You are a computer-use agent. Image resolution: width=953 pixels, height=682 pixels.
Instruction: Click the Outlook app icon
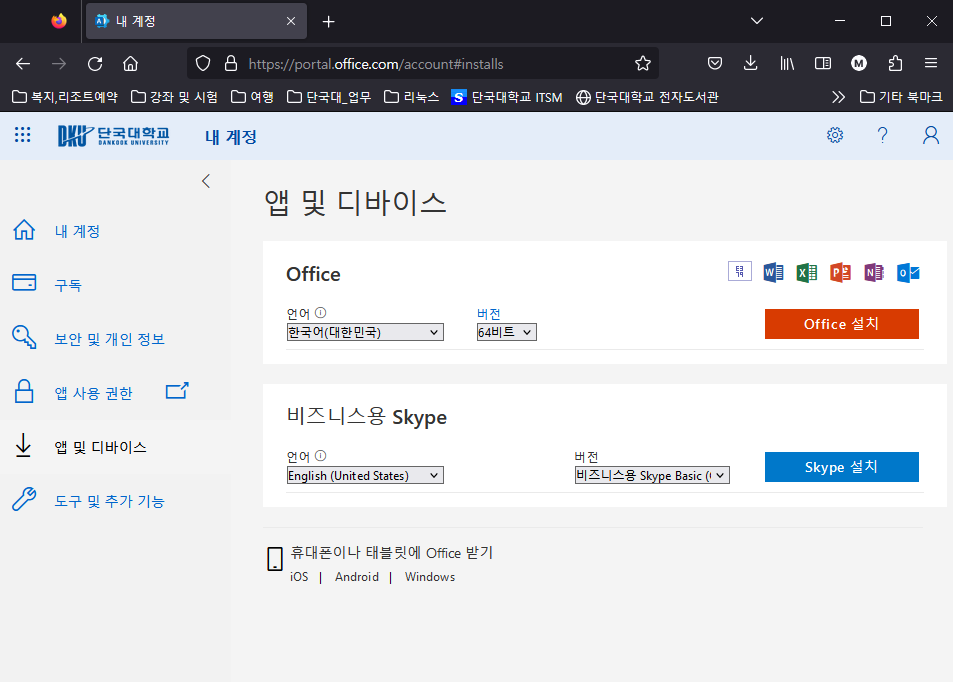pos(908,273)
